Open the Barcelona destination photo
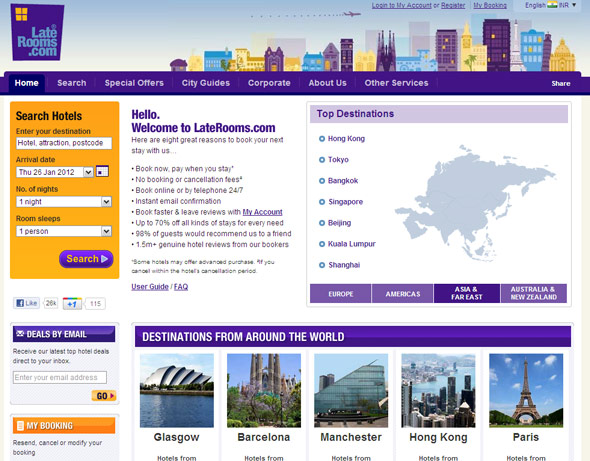This screenshot has width=590, height=461. coord(264,390)
